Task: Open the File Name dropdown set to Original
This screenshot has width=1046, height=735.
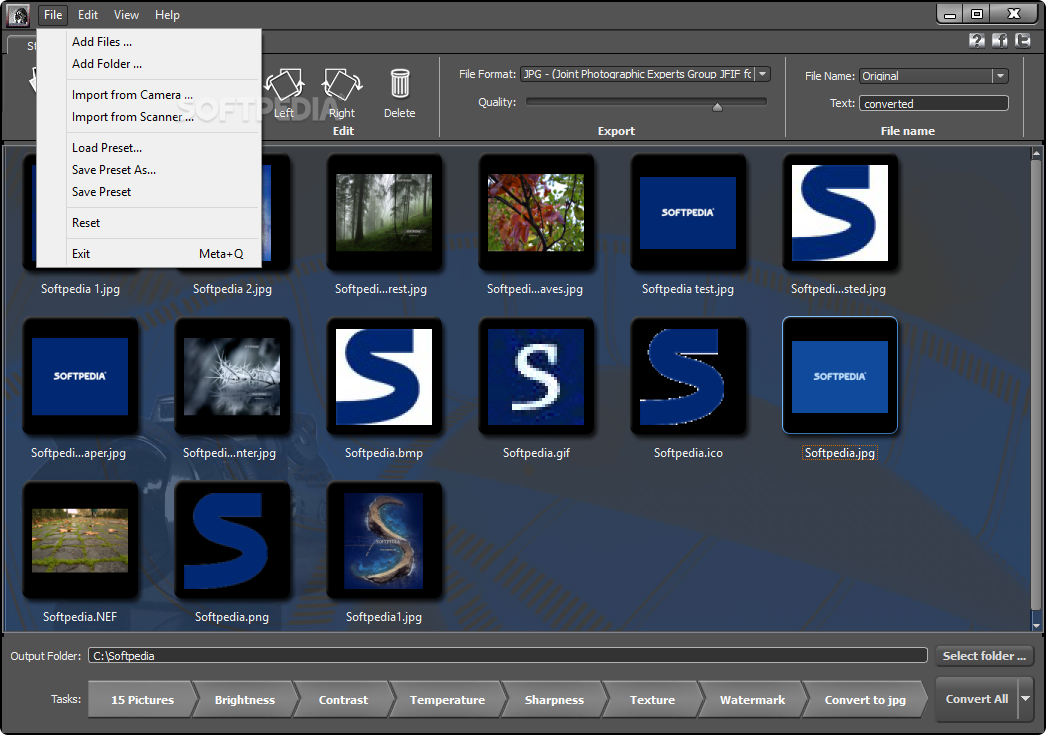Action: pyautogui.click(x=999, y=76)
